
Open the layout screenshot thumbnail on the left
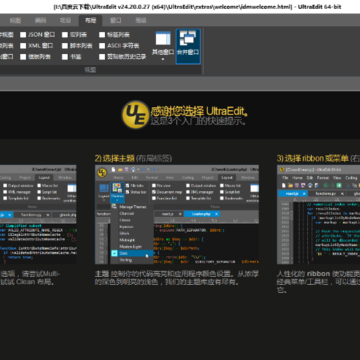click(x=38, y=214)
